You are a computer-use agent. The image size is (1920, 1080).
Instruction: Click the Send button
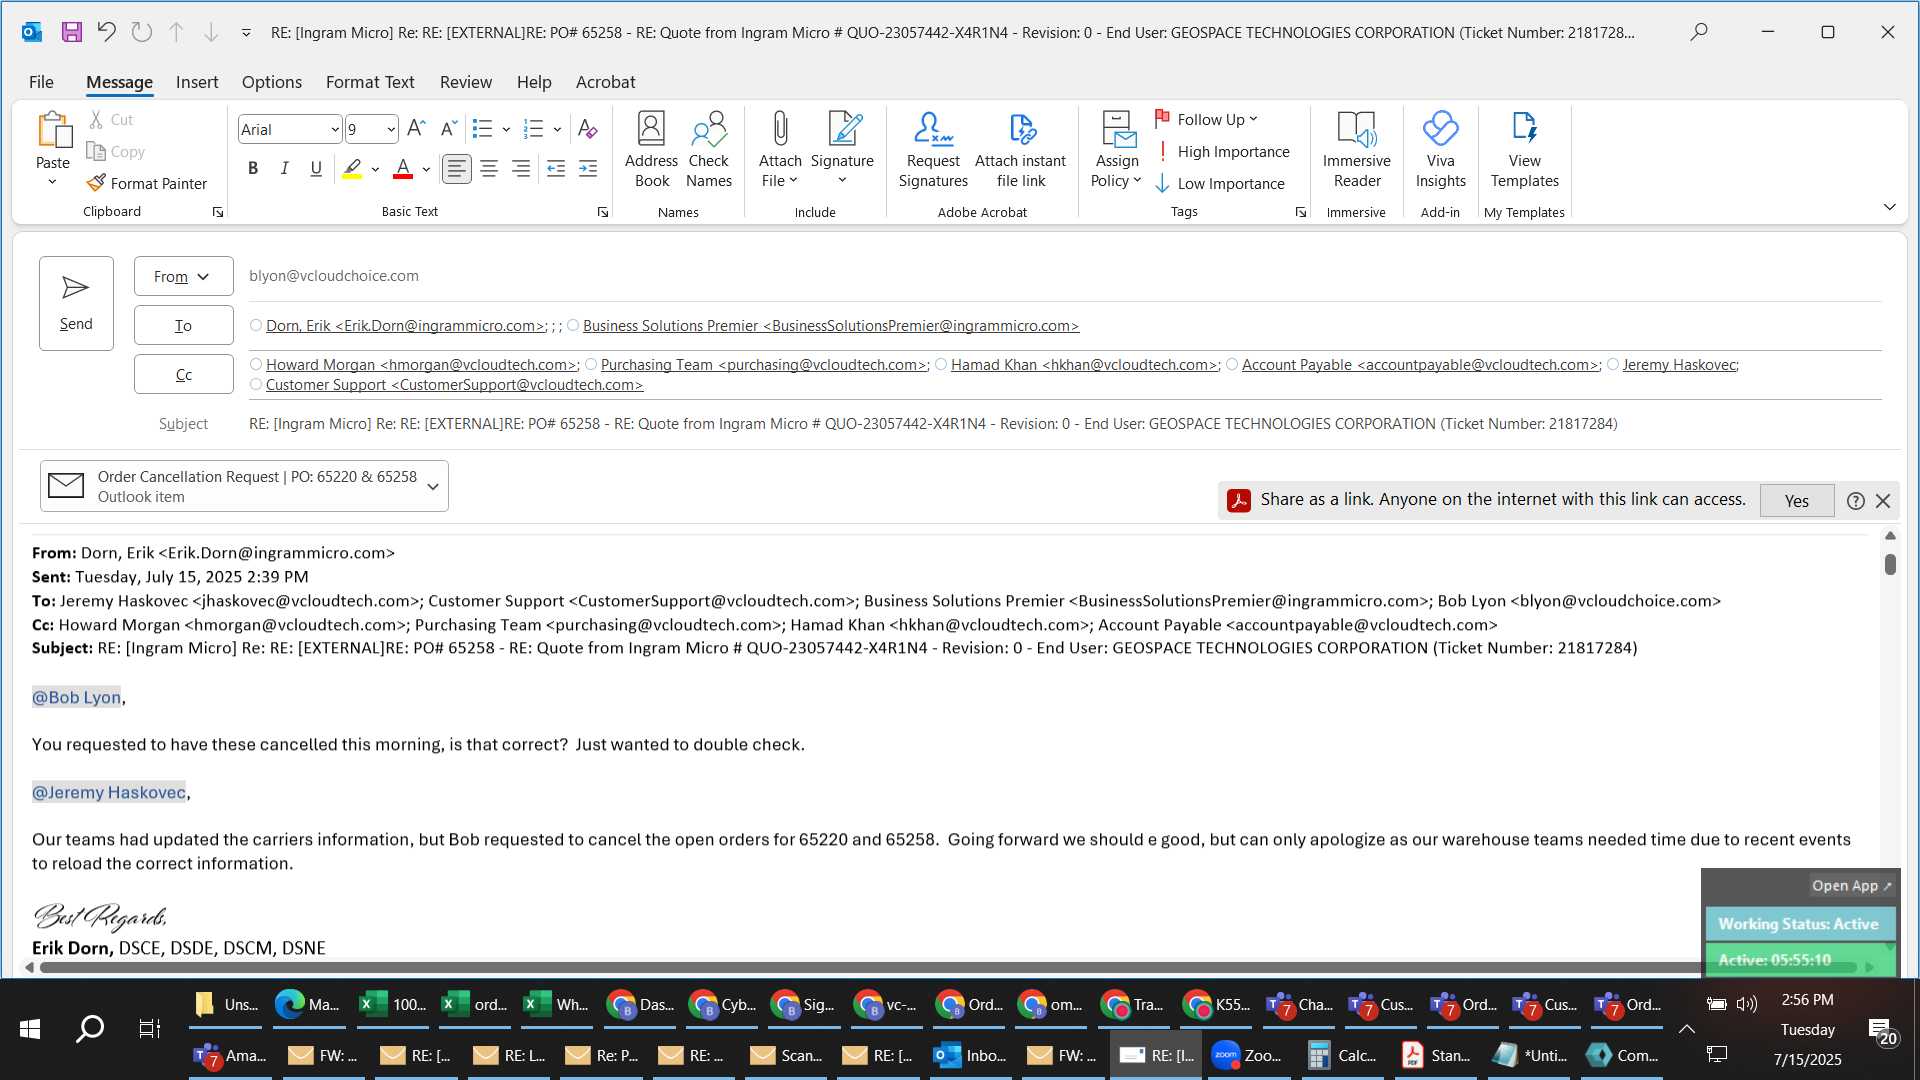click(x=76, y=303)
